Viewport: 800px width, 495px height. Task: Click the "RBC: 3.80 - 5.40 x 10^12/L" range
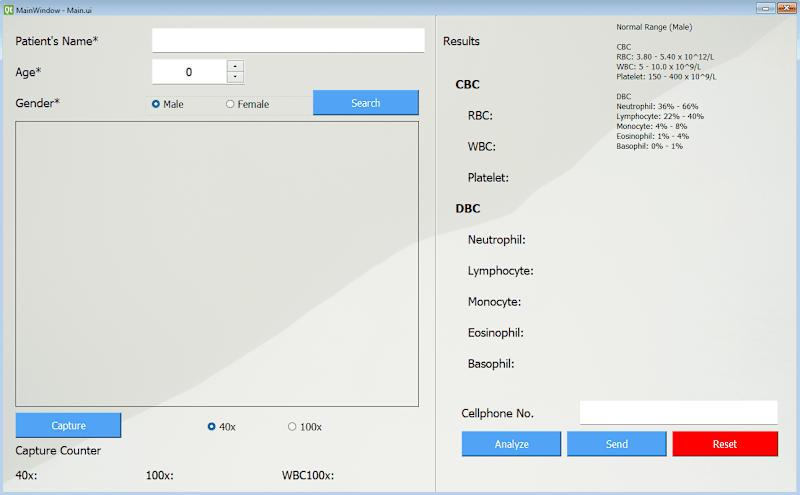coord(665,57)
